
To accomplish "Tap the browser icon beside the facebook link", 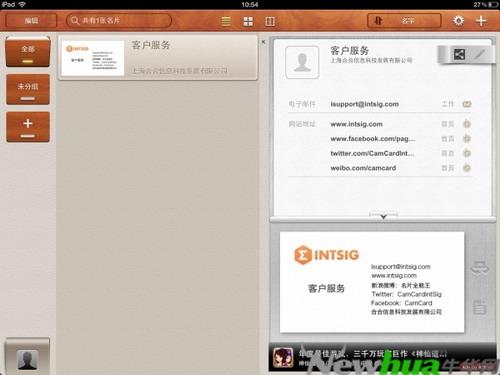I will tap(467, 139).
